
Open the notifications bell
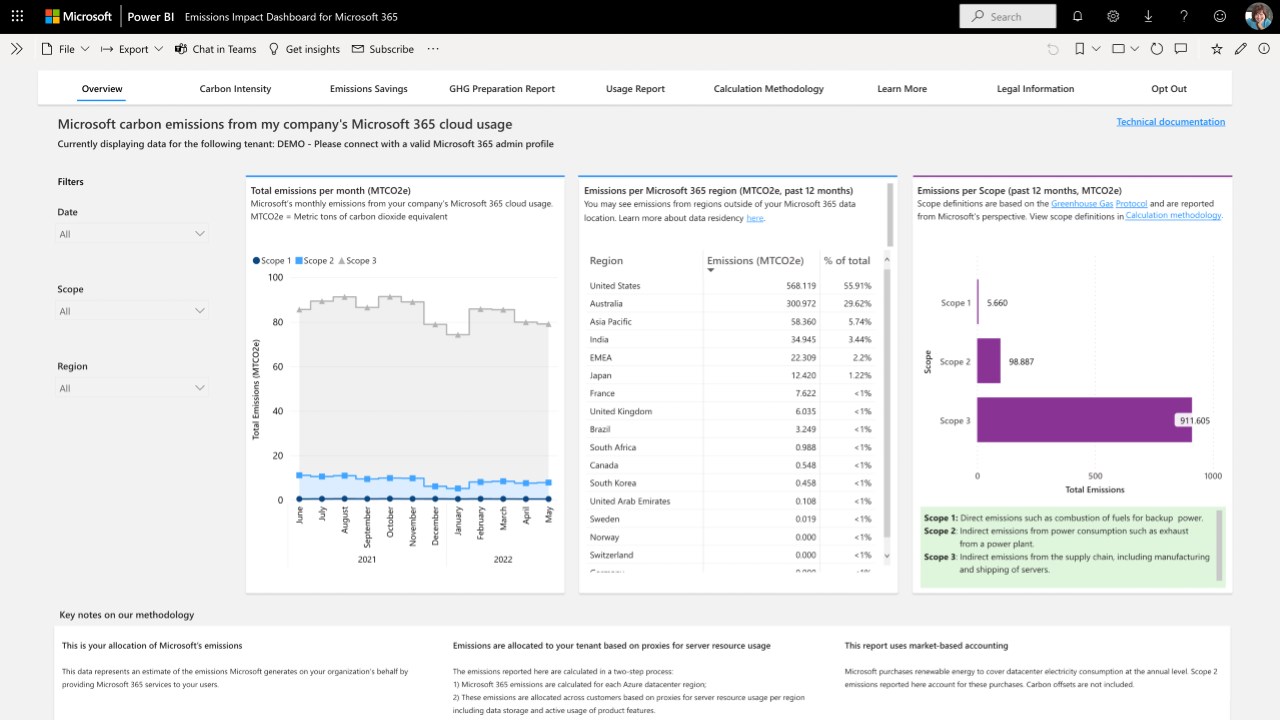point(1077,16)
